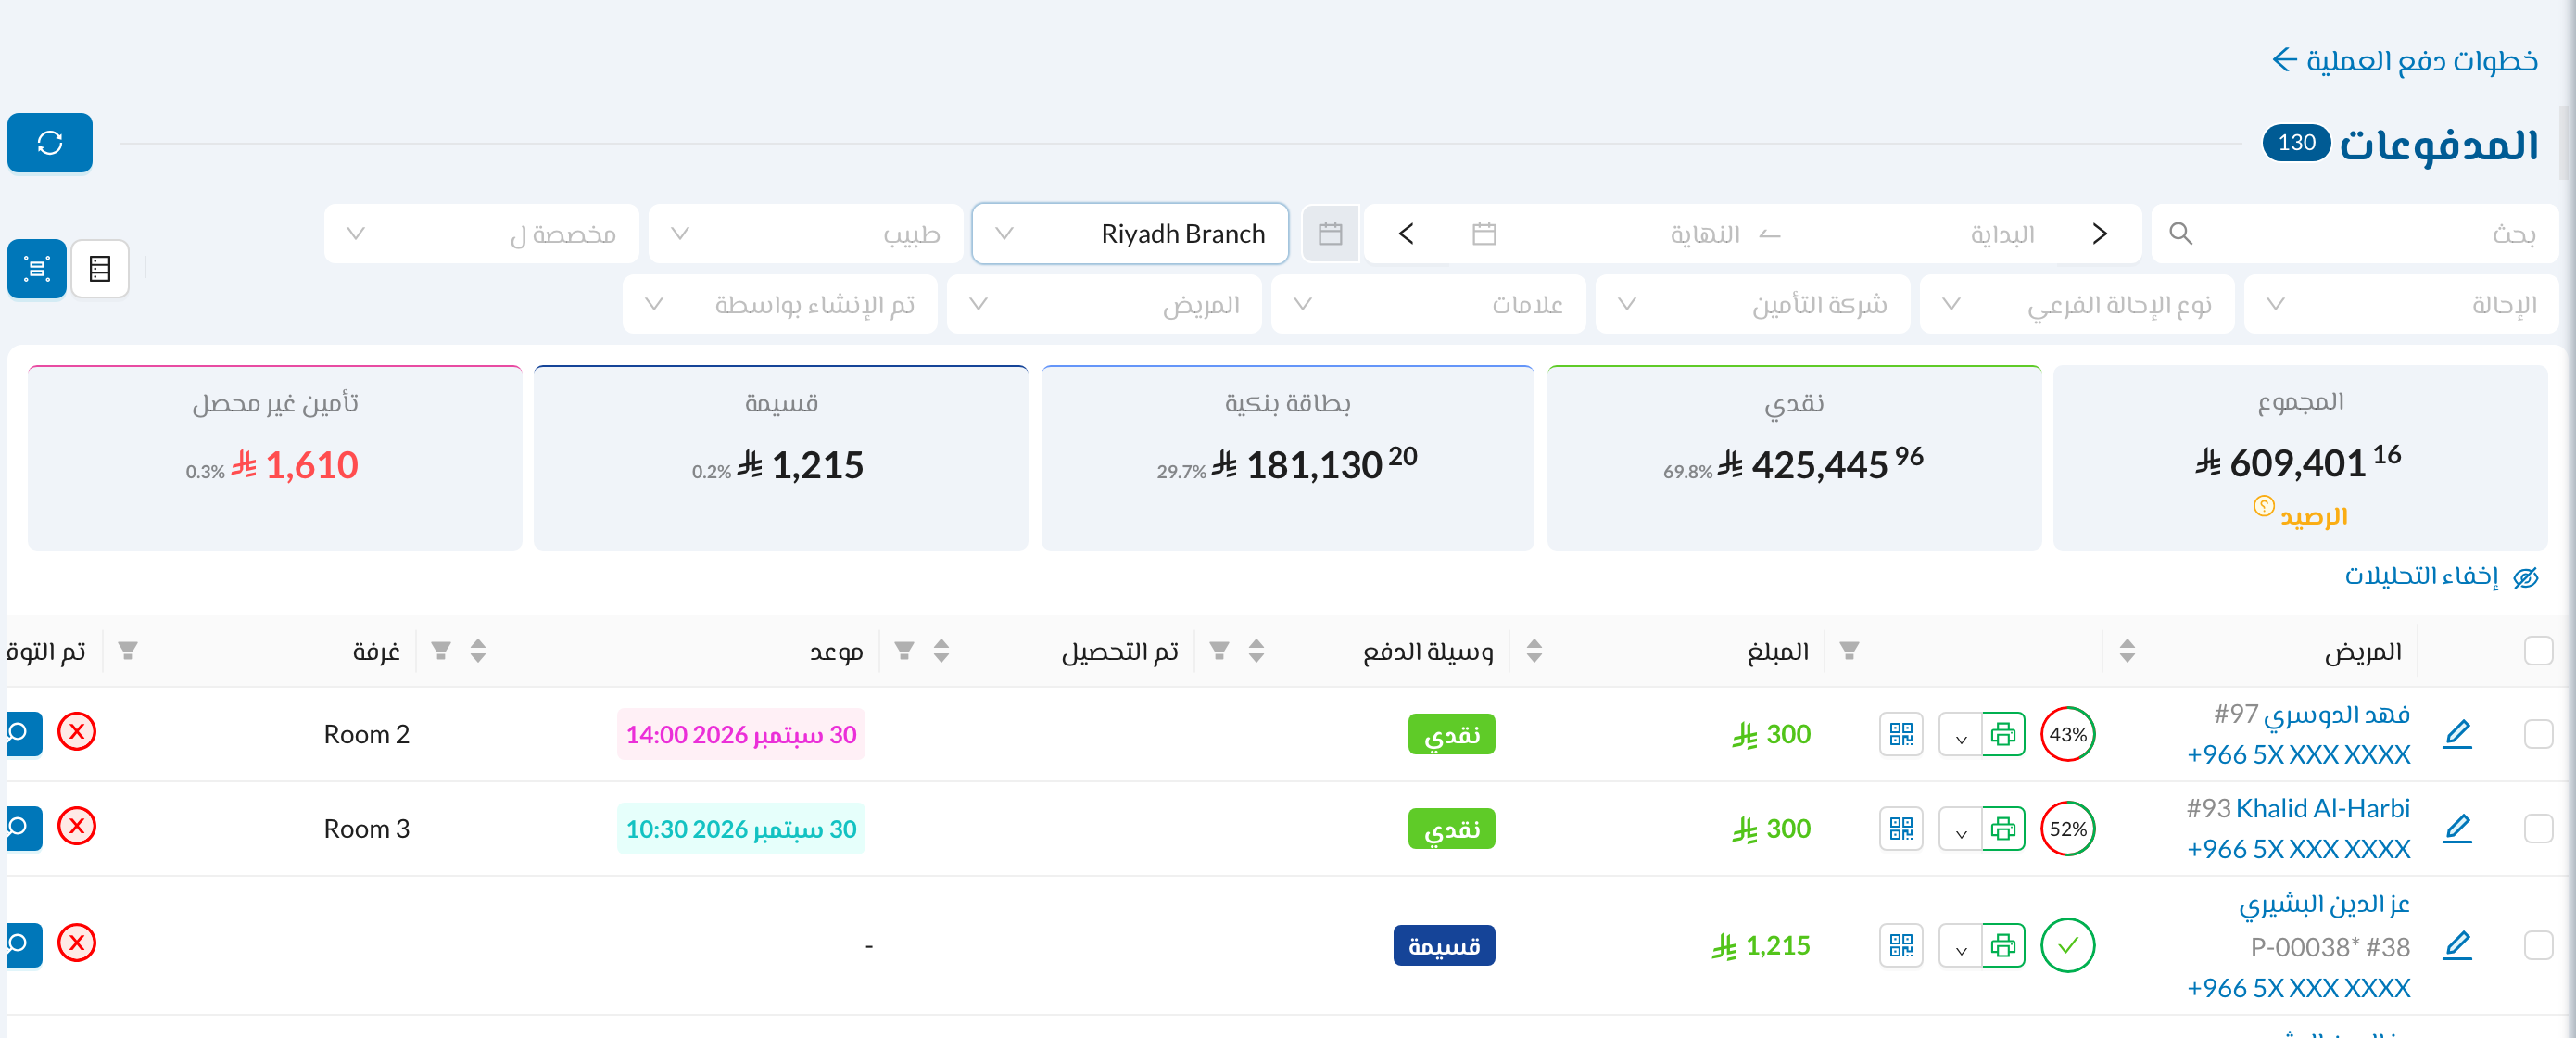The width and height of the screenshot is (2576, 1038).
Task: Show QR code for 1,215 payment row
Action: 1901,945
